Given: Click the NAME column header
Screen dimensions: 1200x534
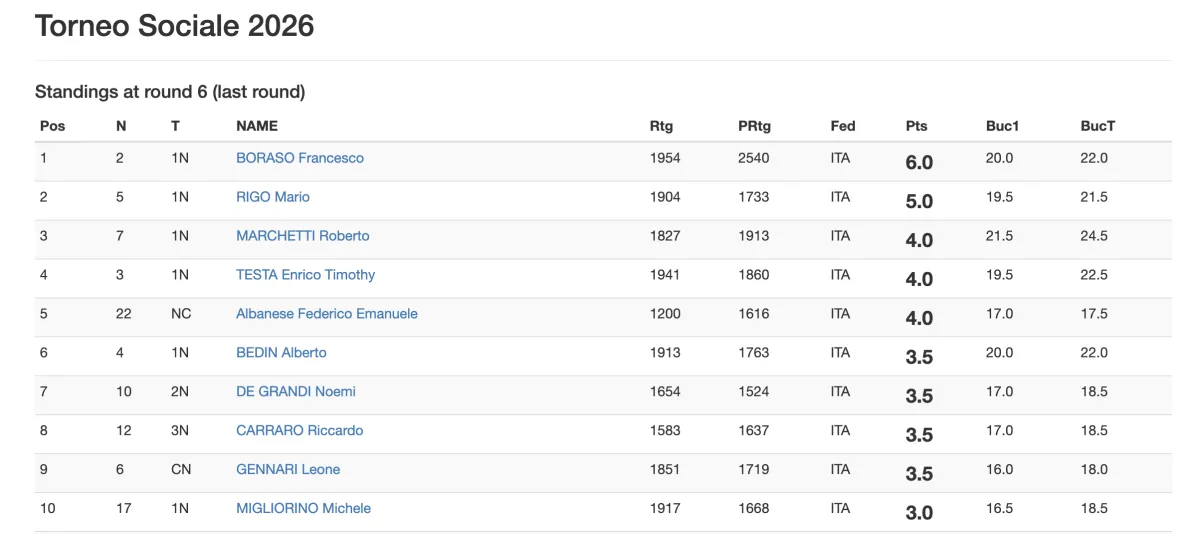Looking at the screenshot, I should [x=257, y=126].
